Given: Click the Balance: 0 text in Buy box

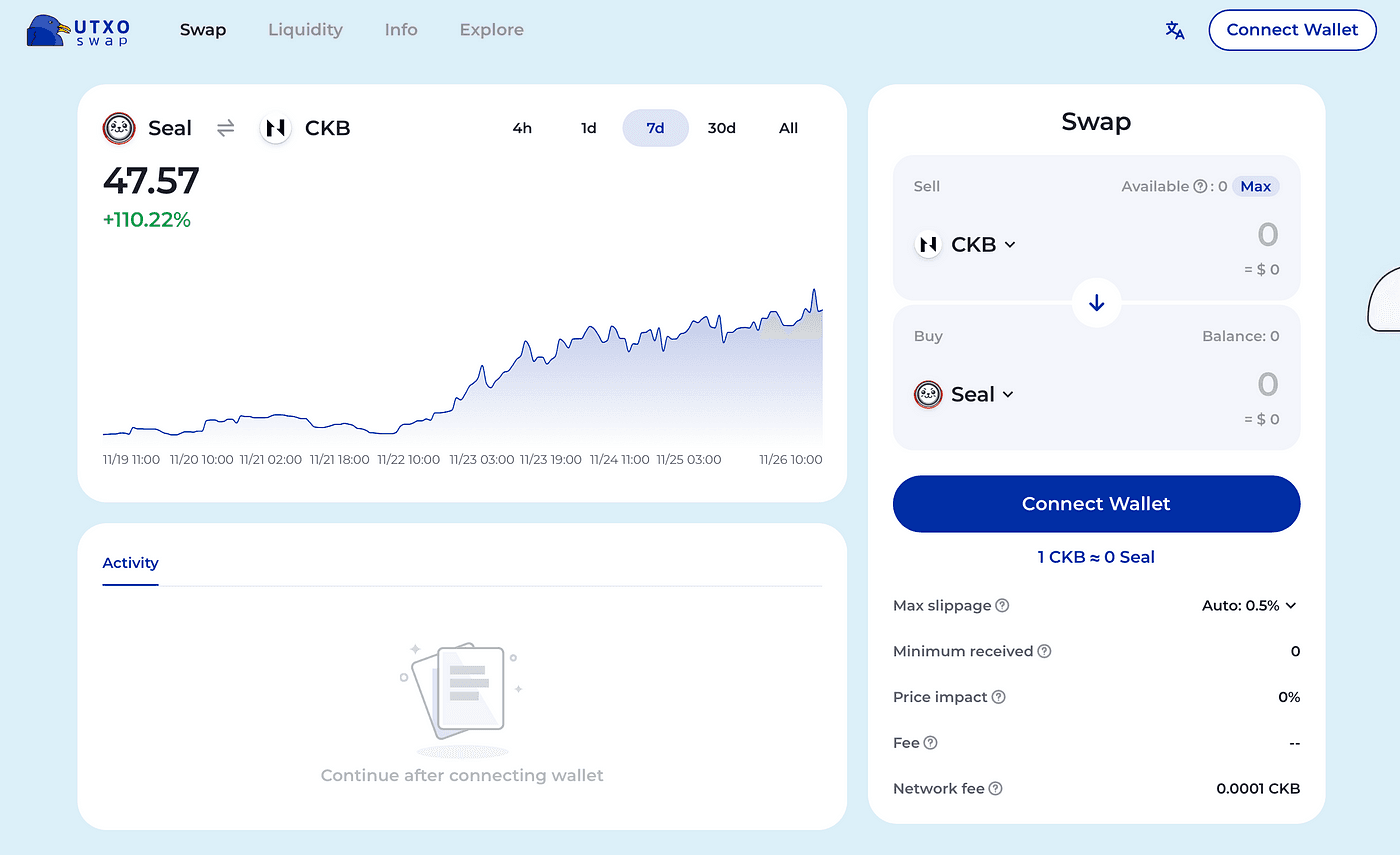Looking at the screenshot, I should click(x=1241, y=336).
